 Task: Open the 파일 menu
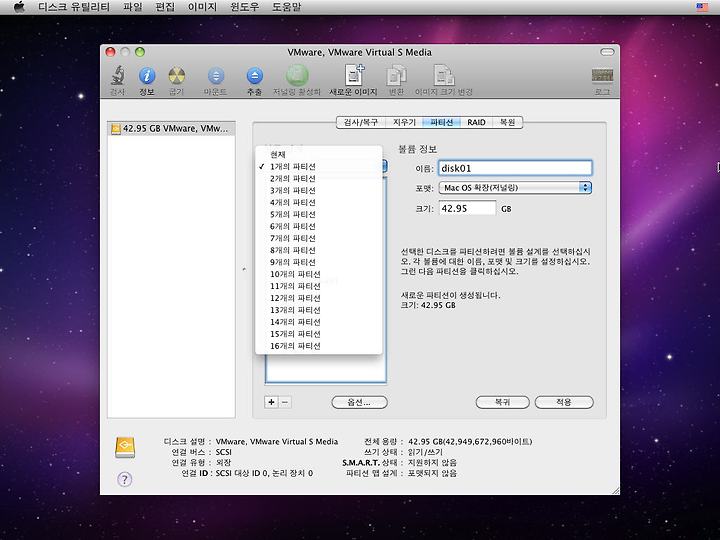coord(133,7)
